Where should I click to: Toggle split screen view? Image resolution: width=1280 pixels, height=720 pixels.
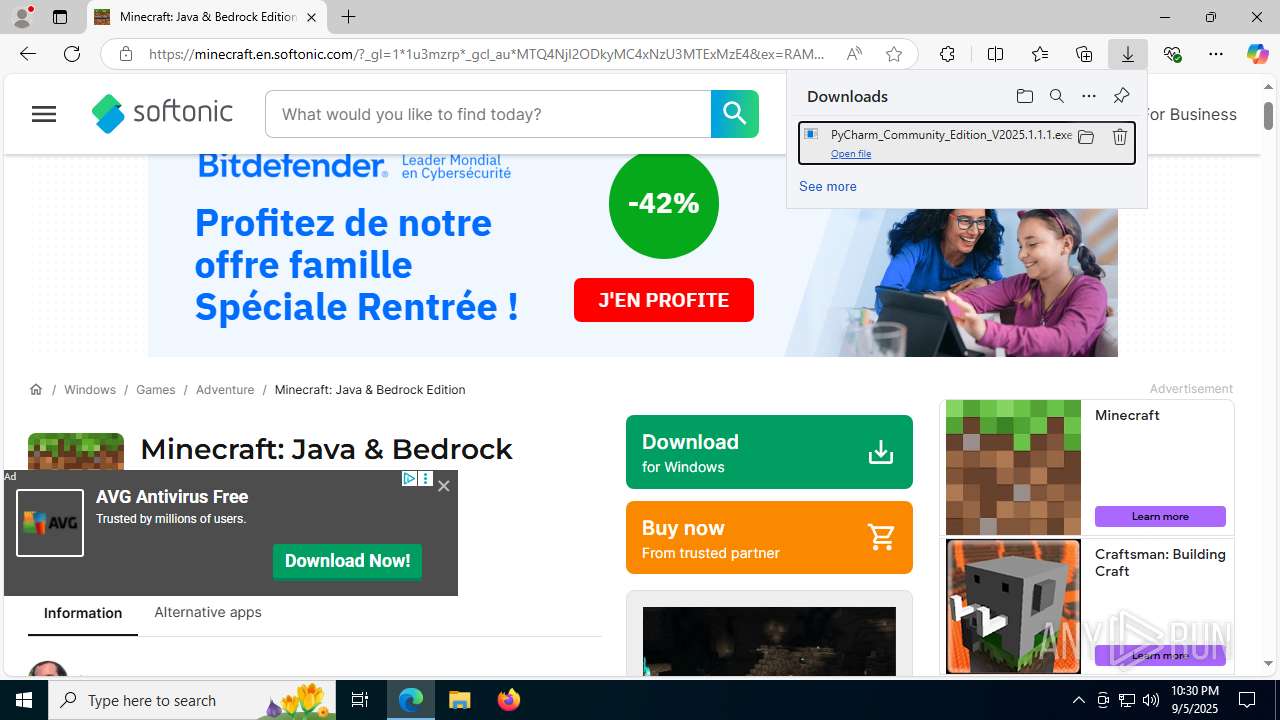click(995, 54)
